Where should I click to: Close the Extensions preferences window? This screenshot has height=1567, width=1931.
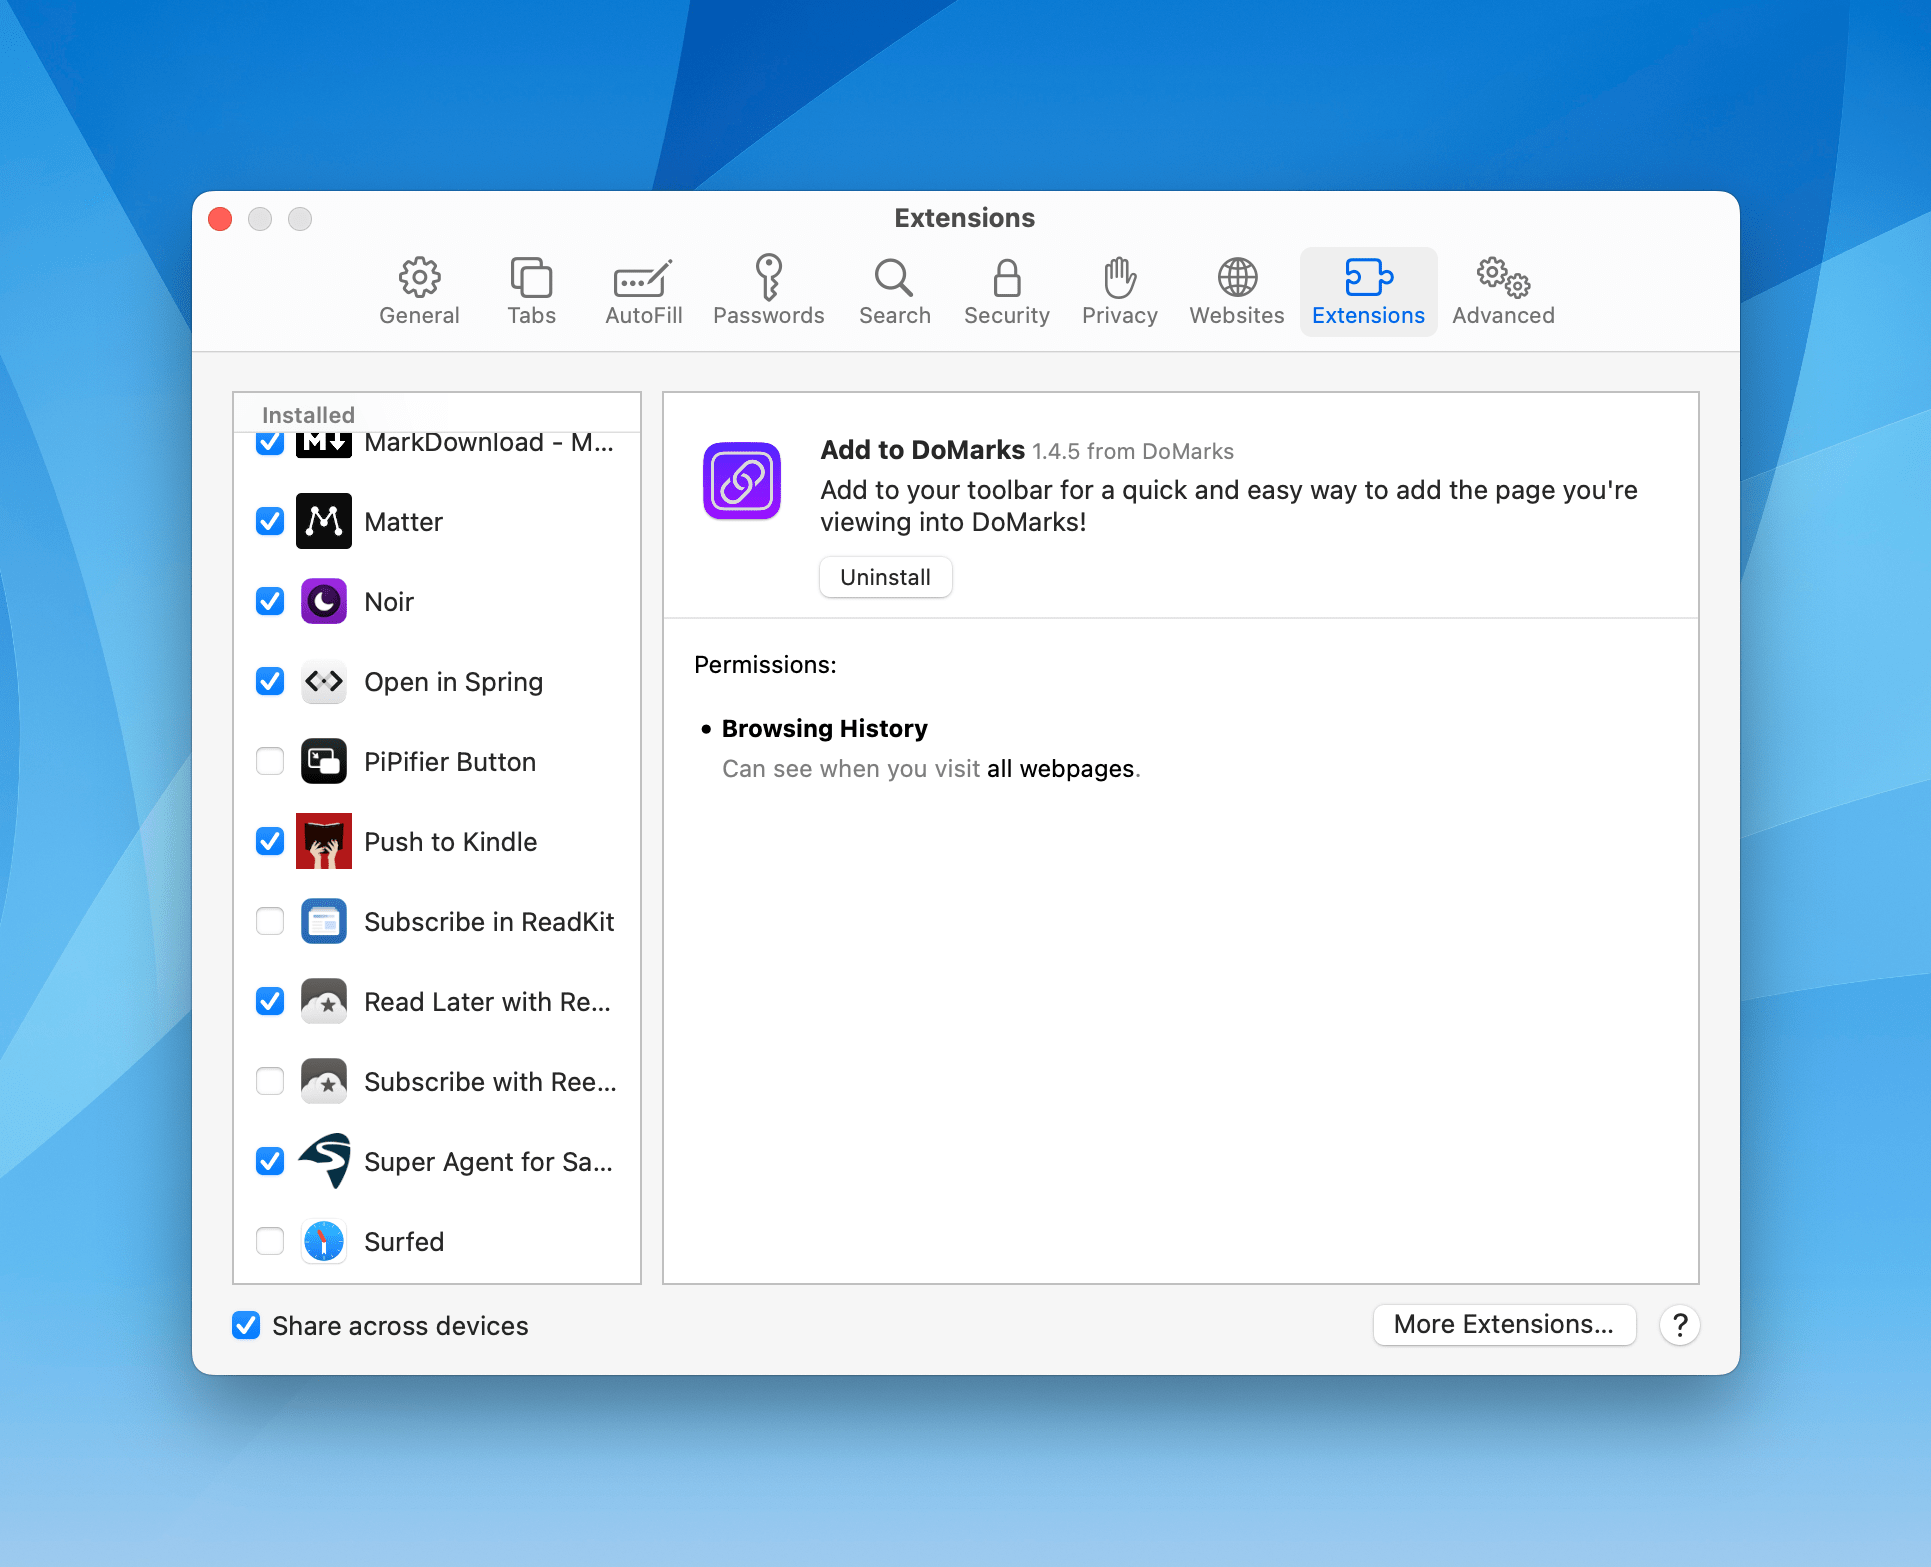tap(220, 218)
